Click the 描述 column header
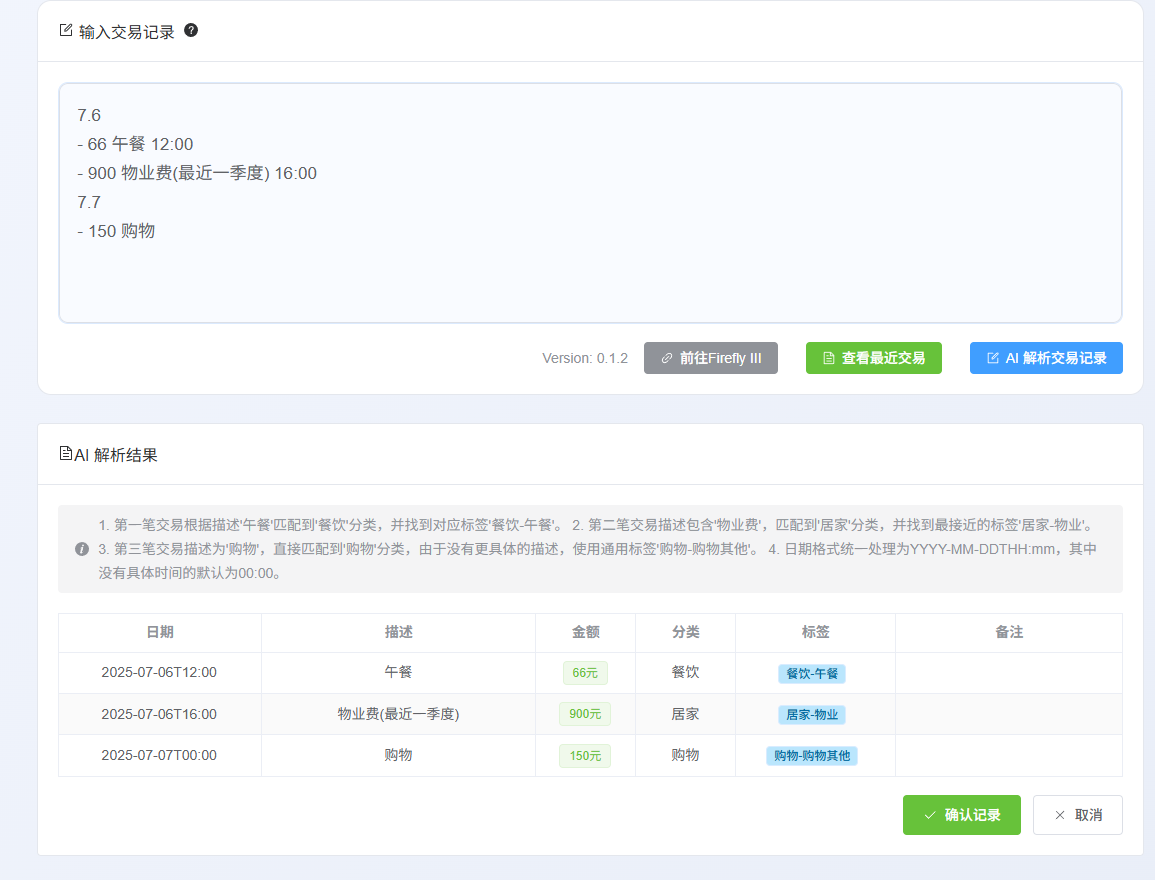Viewport: 1155px width, 880px height. pos(399,632)
